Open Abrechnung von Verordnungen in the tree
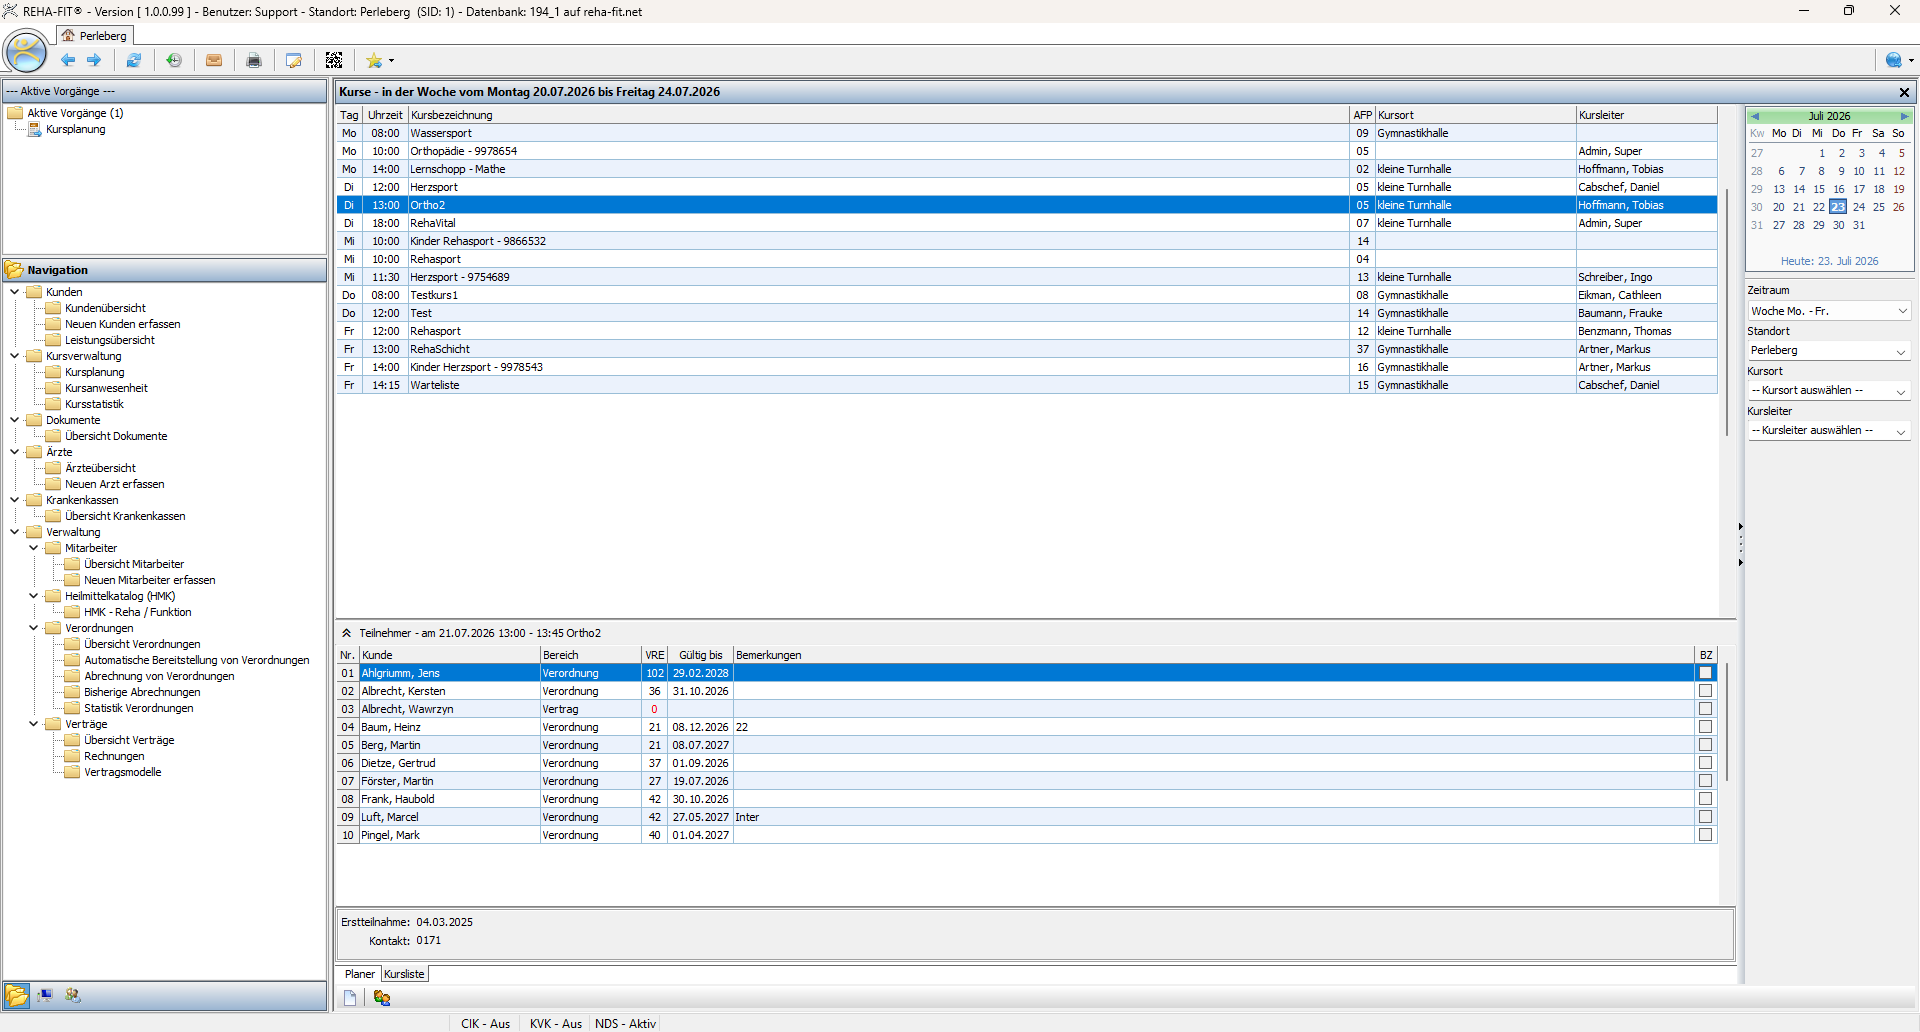The width and height of the screenshot is (1920, 1032). (159, 676)
